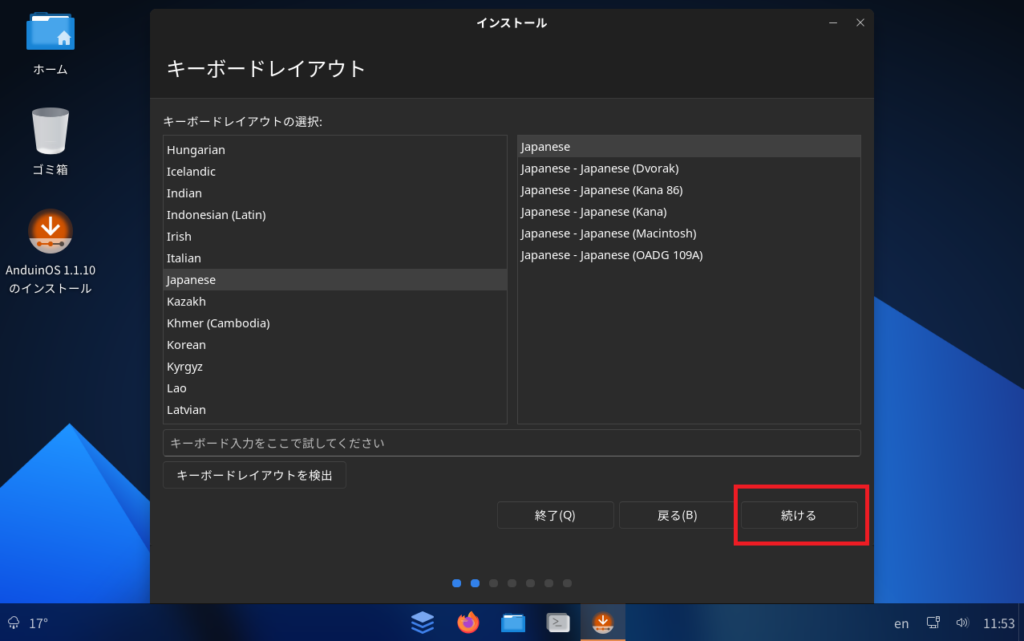Image resolution: width=1024 pixels, height=641 pixels.
Task: Open the terminal from the taskbar
Action: click(558, 622)
